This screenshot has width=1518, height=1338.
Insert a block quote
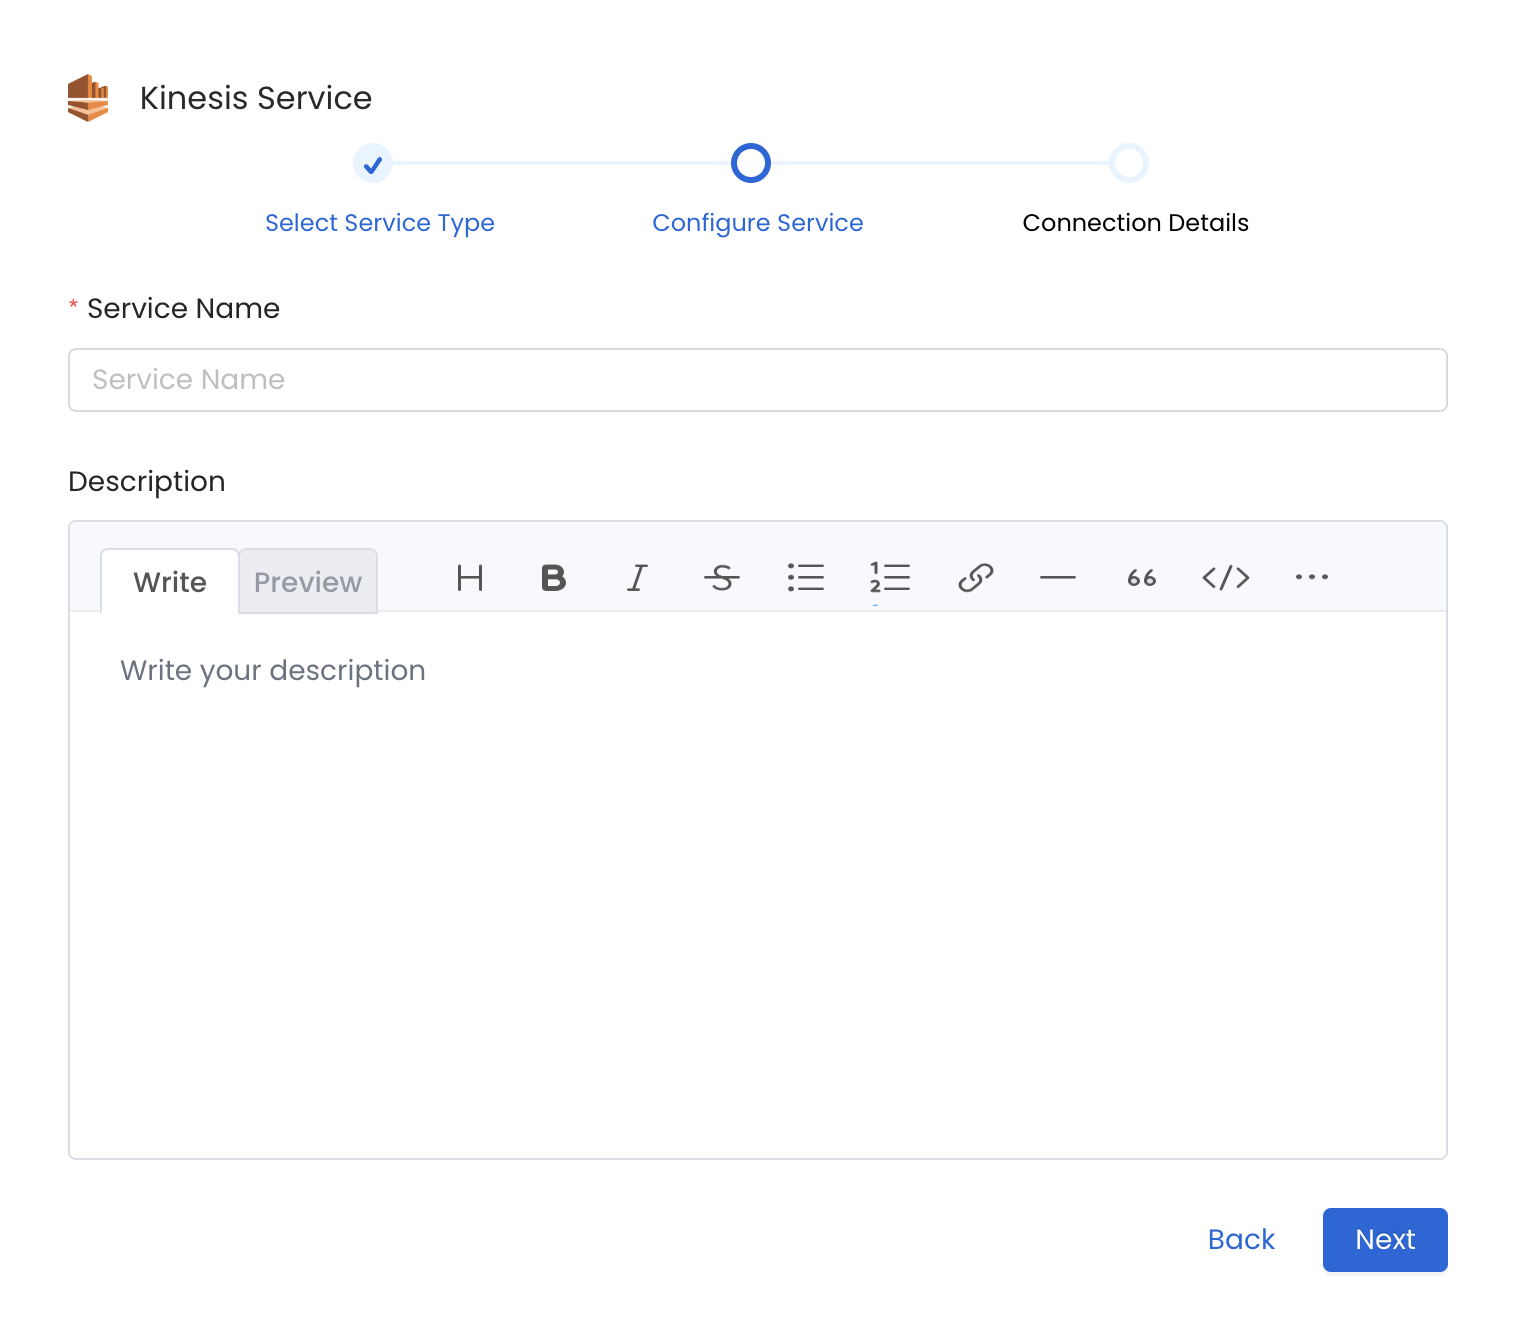1141,578
